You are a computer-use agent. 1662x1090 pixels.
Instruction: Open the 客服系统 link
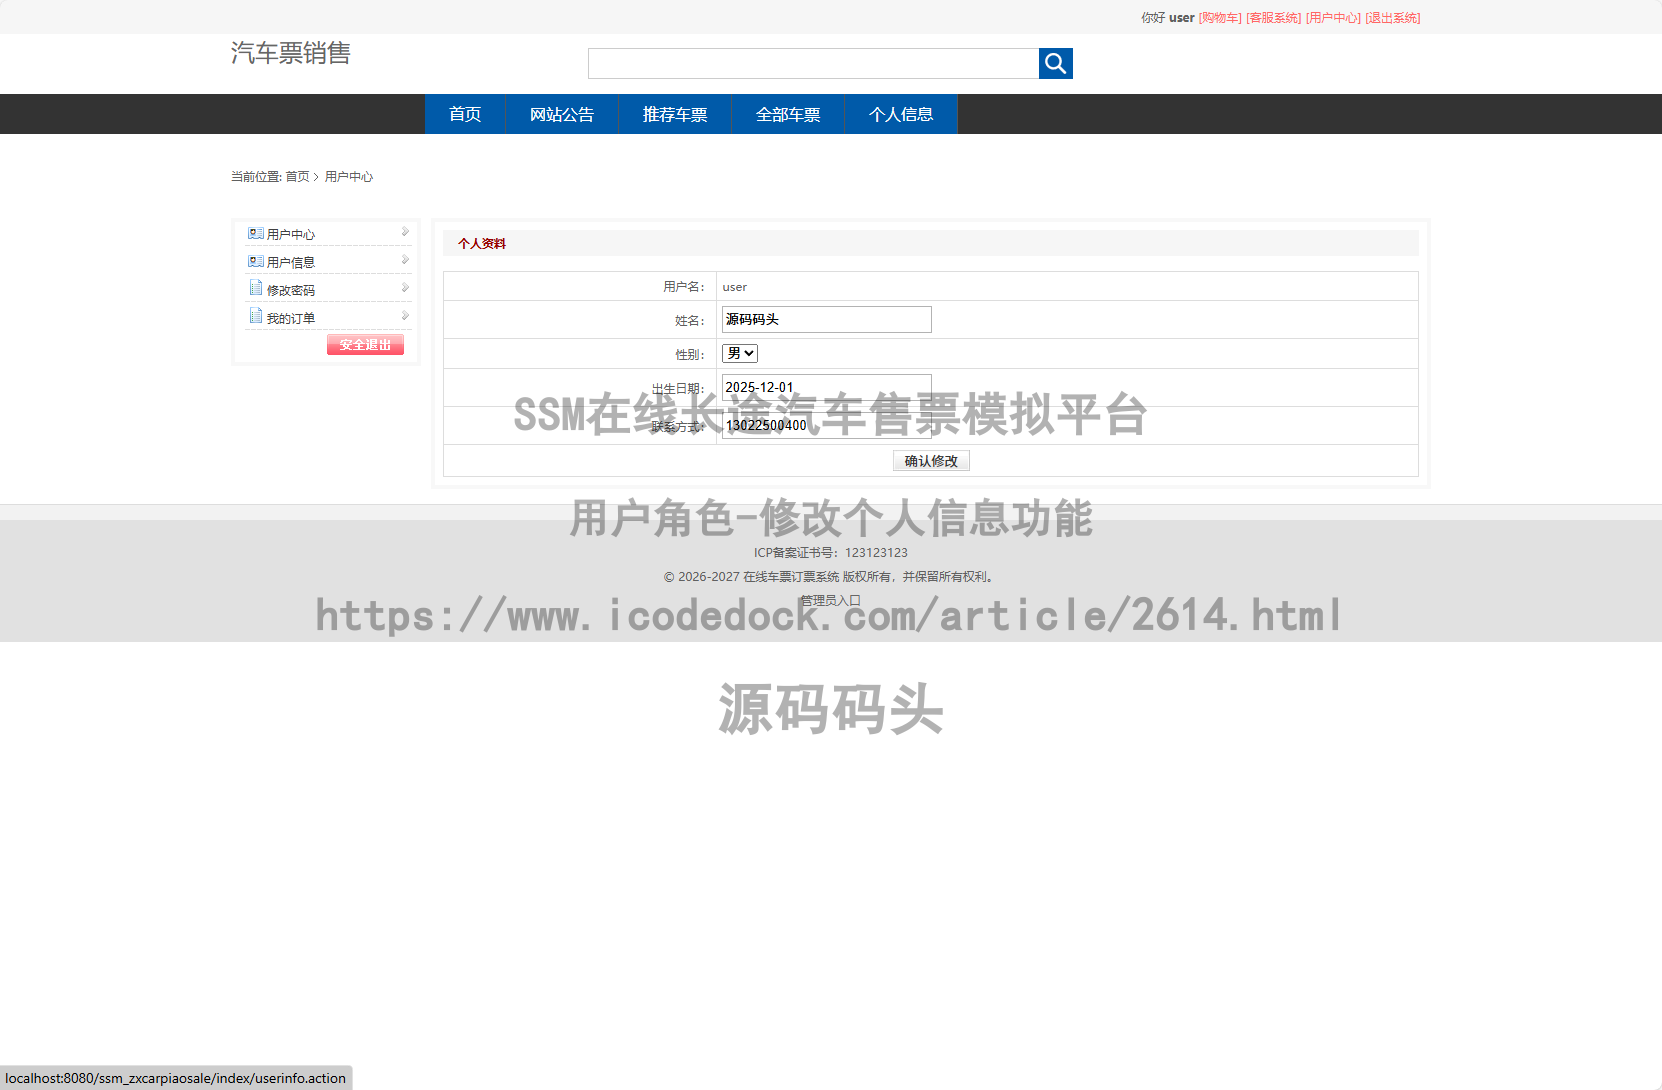[1274, 17]
